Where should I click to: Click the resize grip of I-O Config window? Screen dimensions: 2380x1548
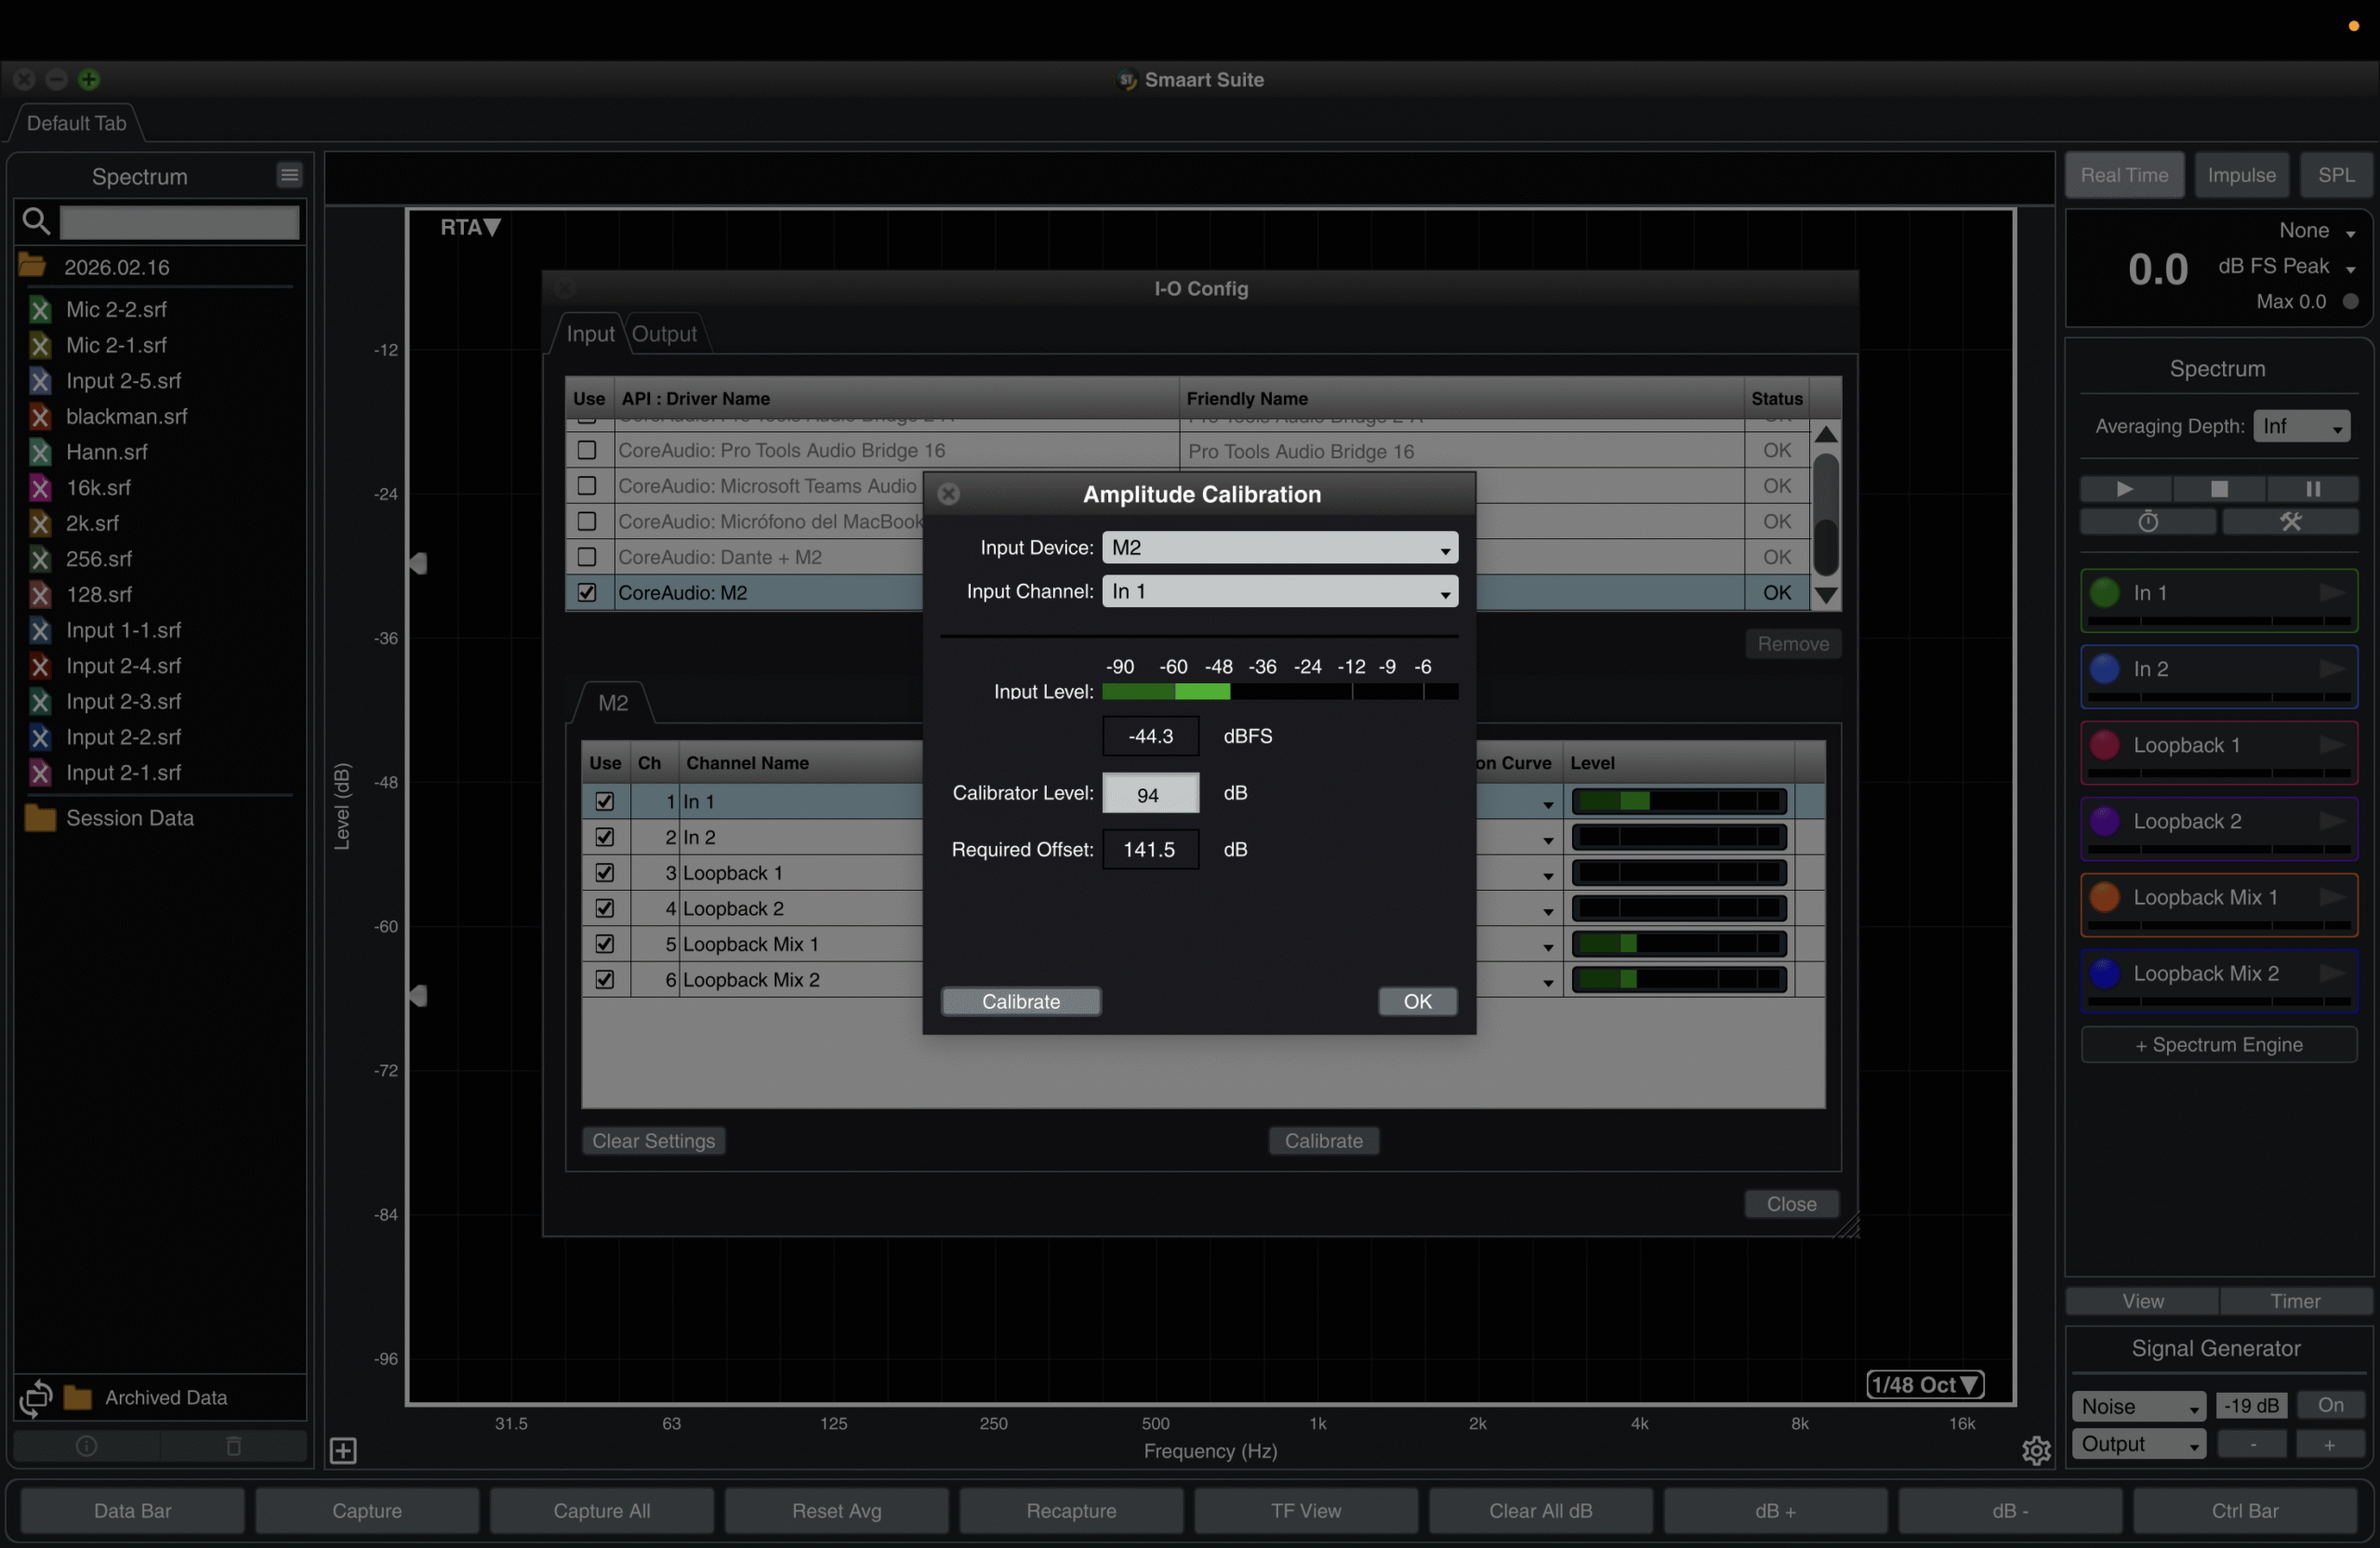[x=1847, y=1226]
